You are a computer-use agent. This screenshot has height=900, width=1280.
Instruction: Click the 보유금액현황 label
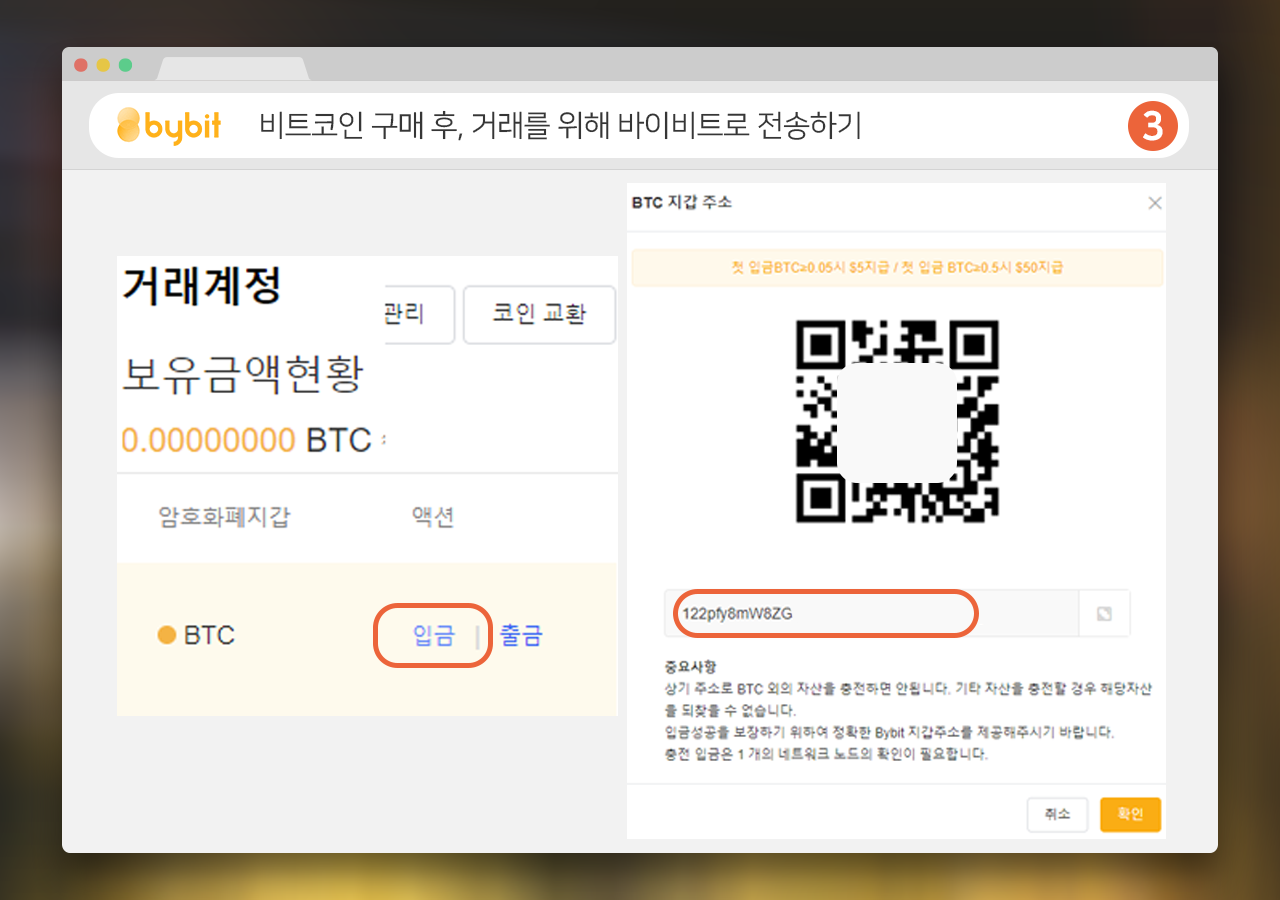pyautogui.click(x=243, y=375)
